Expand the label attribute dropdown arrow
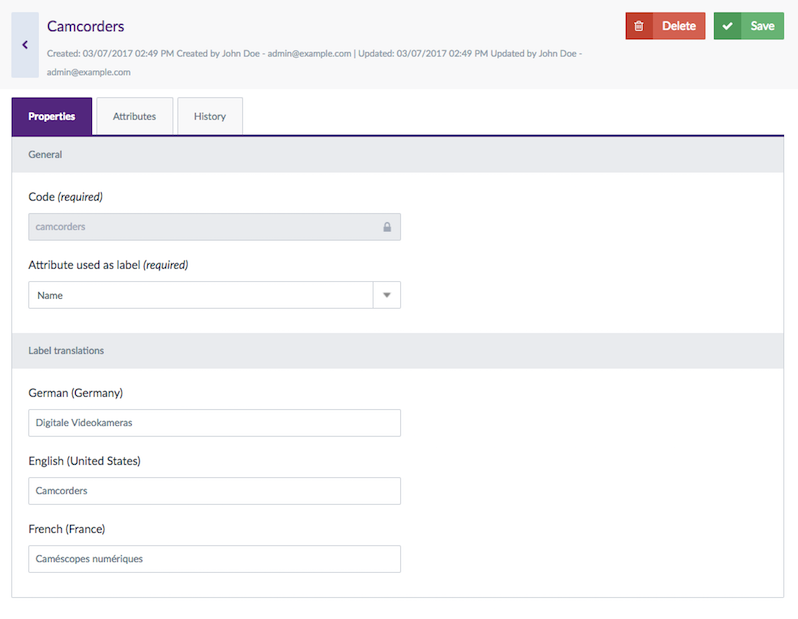Viewport: 798px width, 619px height. pyautogui.click(x=387, y=295)
